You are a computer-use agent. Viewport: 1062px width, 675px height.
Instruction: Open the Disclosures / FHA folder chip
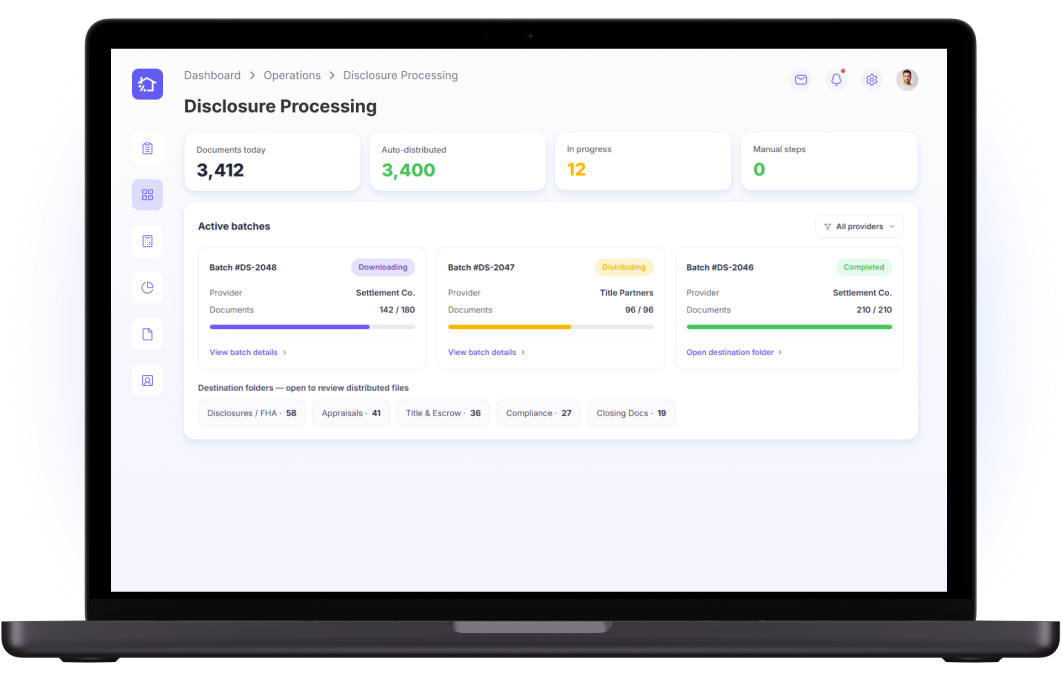tap(252, 413)
